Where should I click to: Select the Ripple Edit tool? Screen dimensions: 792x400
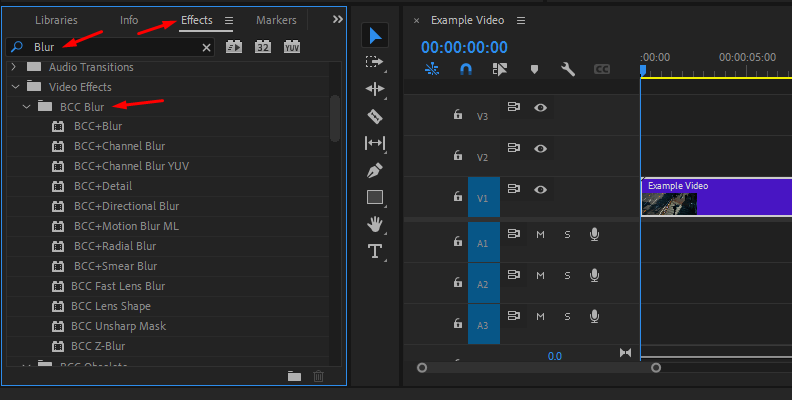(x=375, y=89)
